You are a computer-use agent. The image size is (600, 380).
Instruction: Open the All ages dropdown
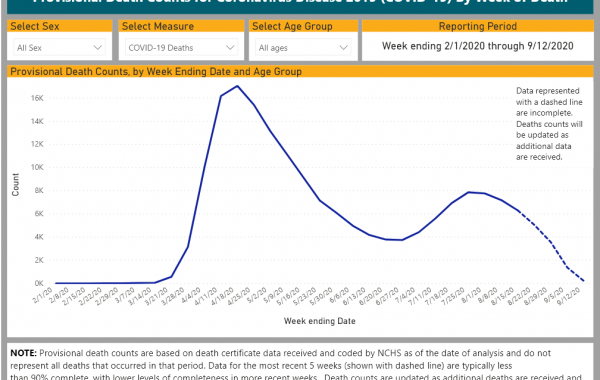(x=303, y=48)
